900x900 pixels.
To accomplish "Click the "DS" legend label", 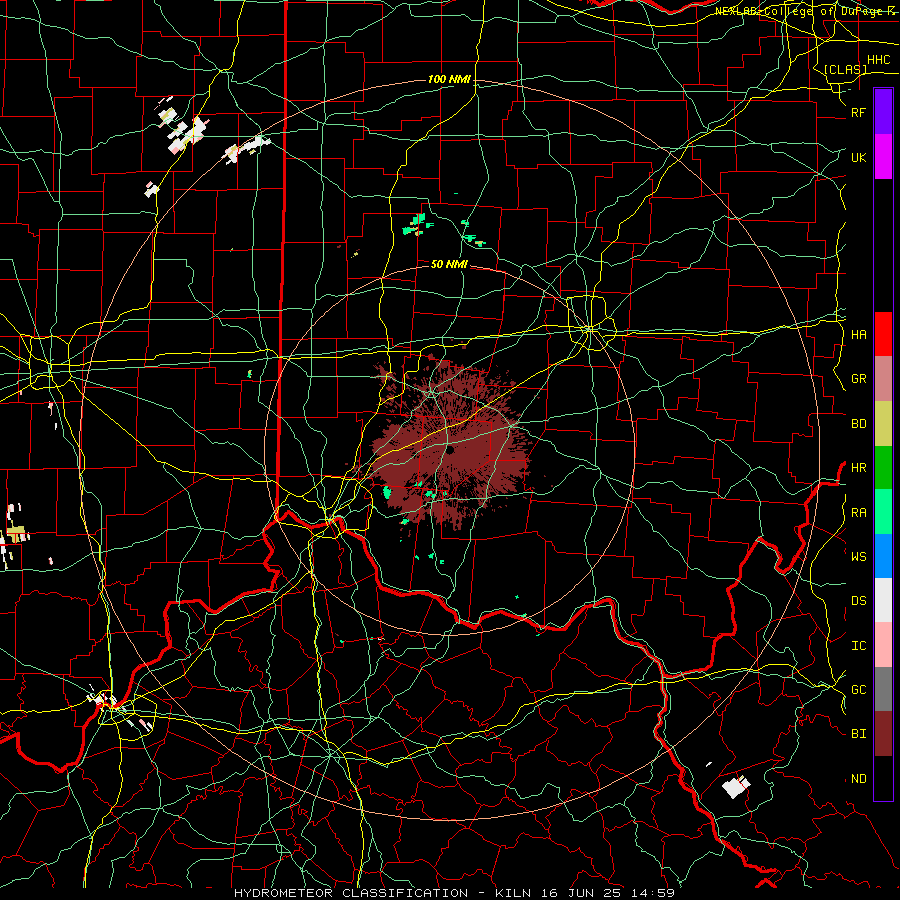I will (x=859, y=600).
